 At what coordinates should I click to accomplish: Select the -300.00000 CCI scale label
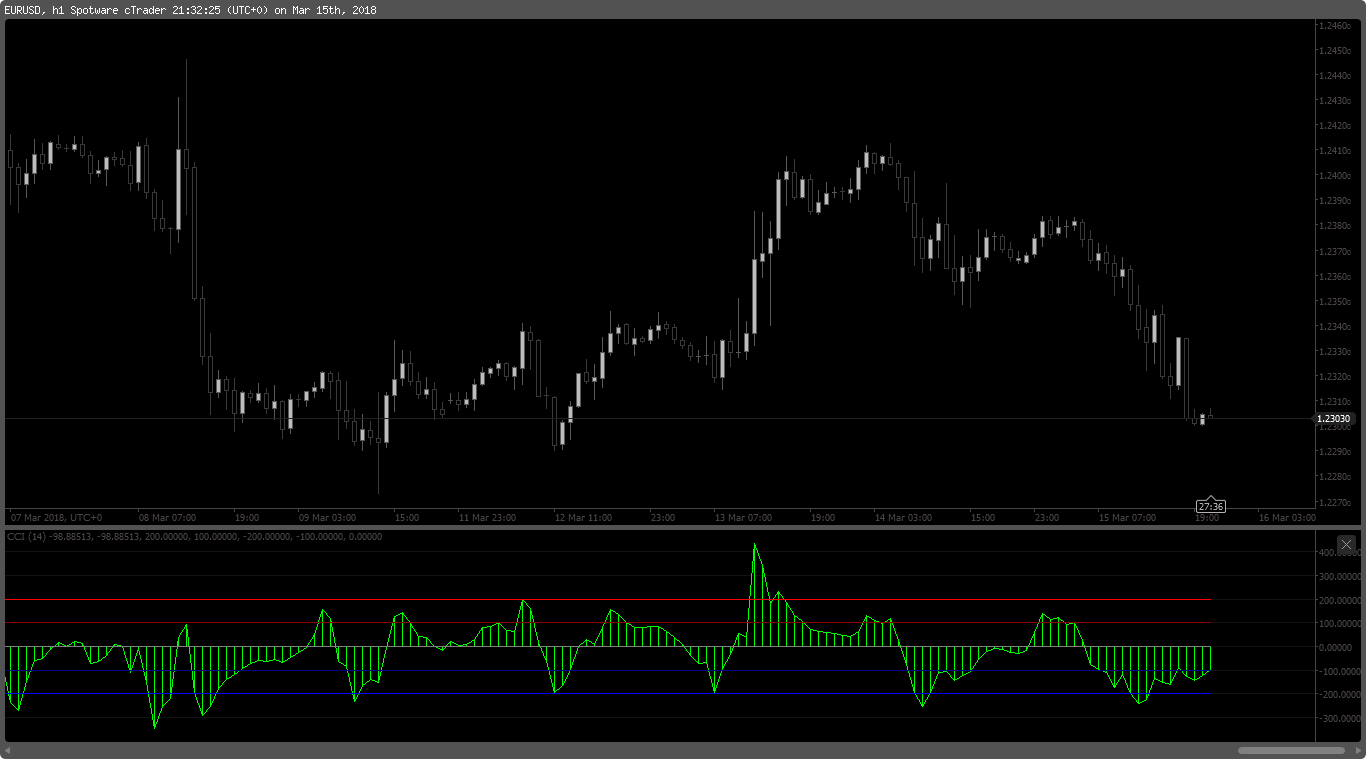[x=1340, y=719]
